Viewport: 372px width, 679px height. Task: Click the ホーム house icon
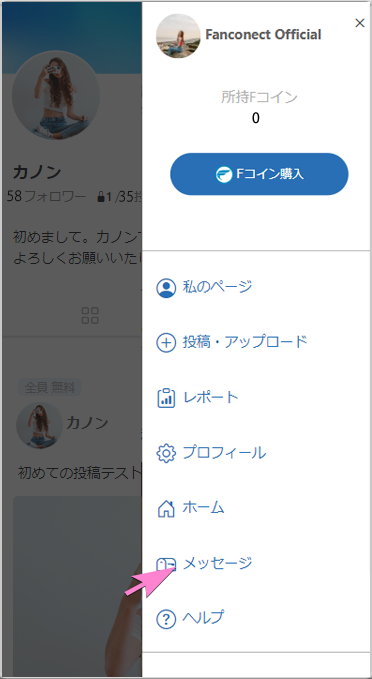click(166, 508)
